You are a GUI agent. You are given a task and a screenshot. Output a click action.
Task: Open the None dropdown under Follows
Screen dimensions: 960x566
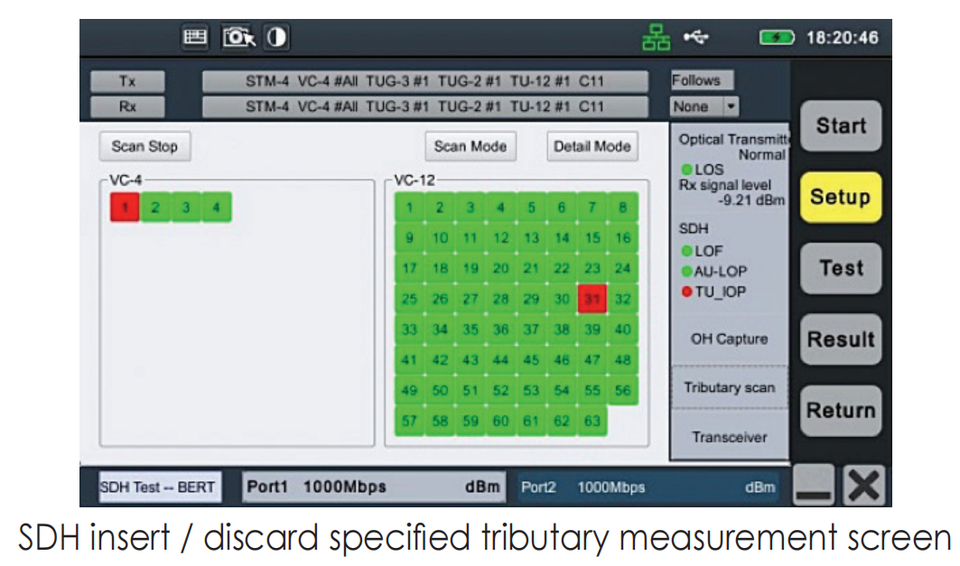(x=704, y=107)
